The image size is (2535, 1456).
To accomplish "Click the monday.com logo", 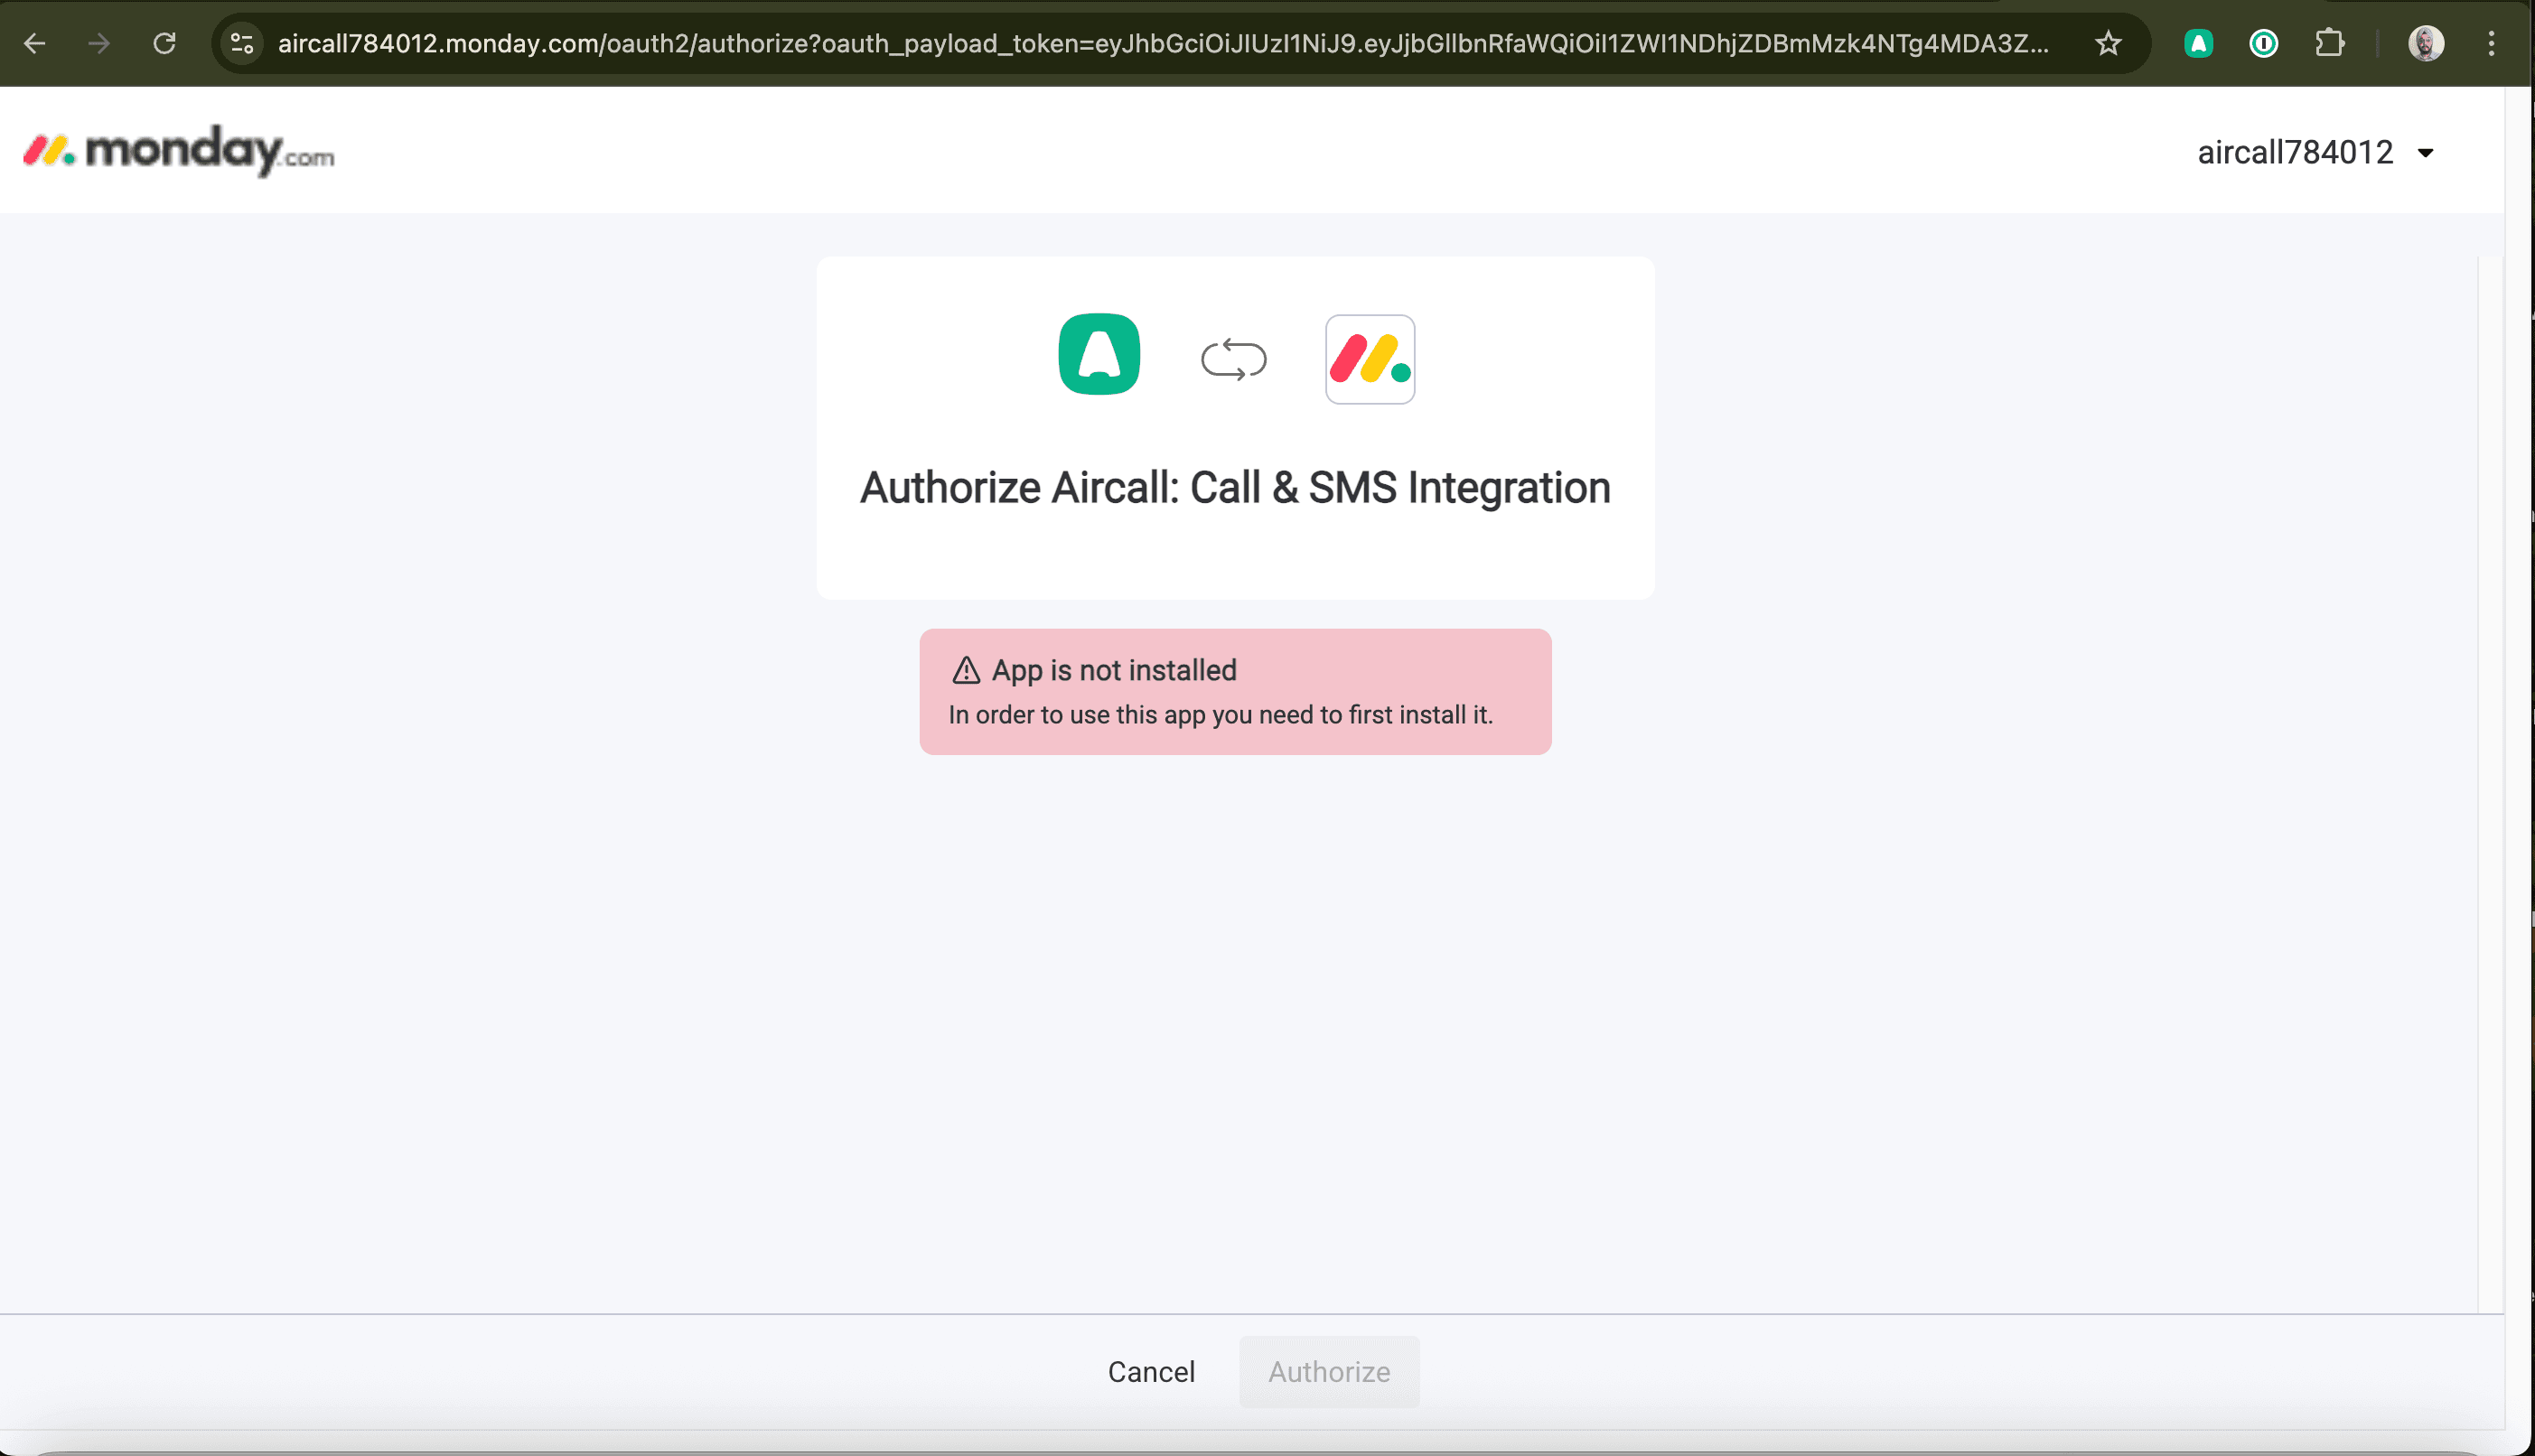I will click(x=179, y=151).
